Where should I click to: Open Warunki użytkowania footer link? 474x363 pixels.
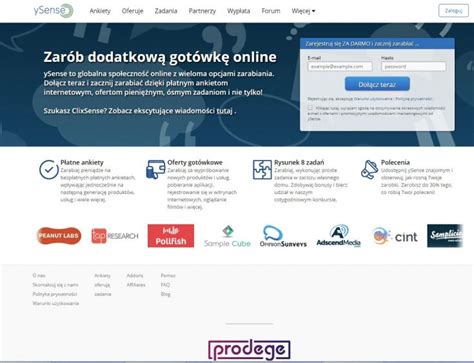coord(56,303)
